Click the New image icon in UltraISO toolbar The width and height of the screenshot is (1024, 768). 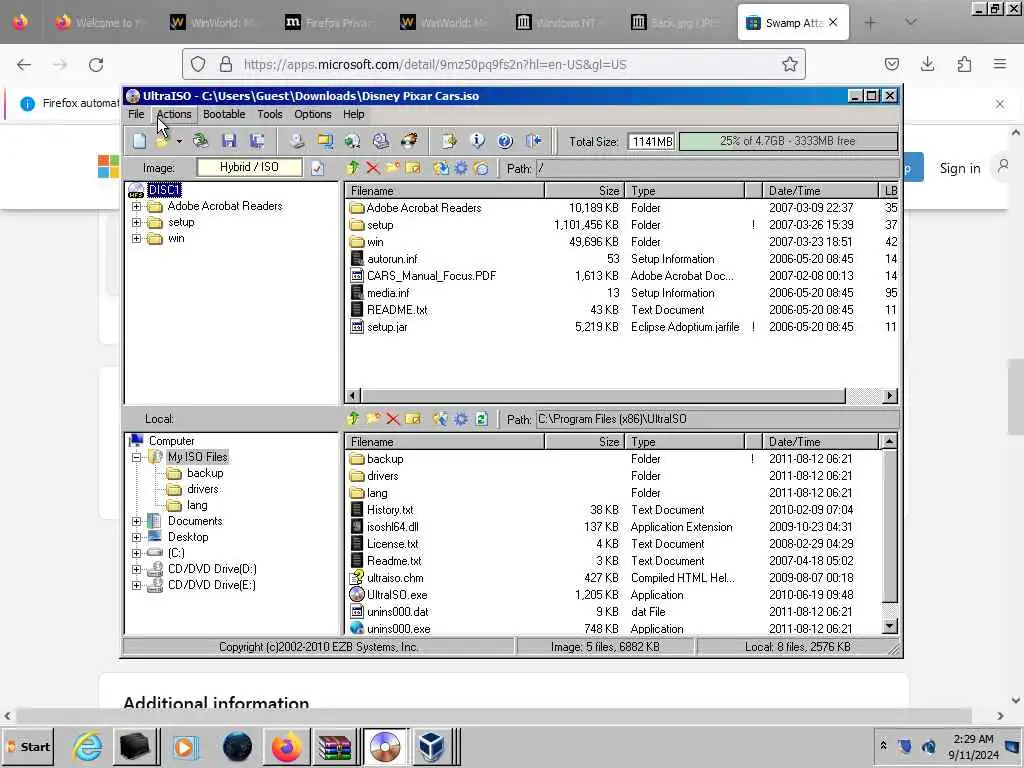click(139, 140)
